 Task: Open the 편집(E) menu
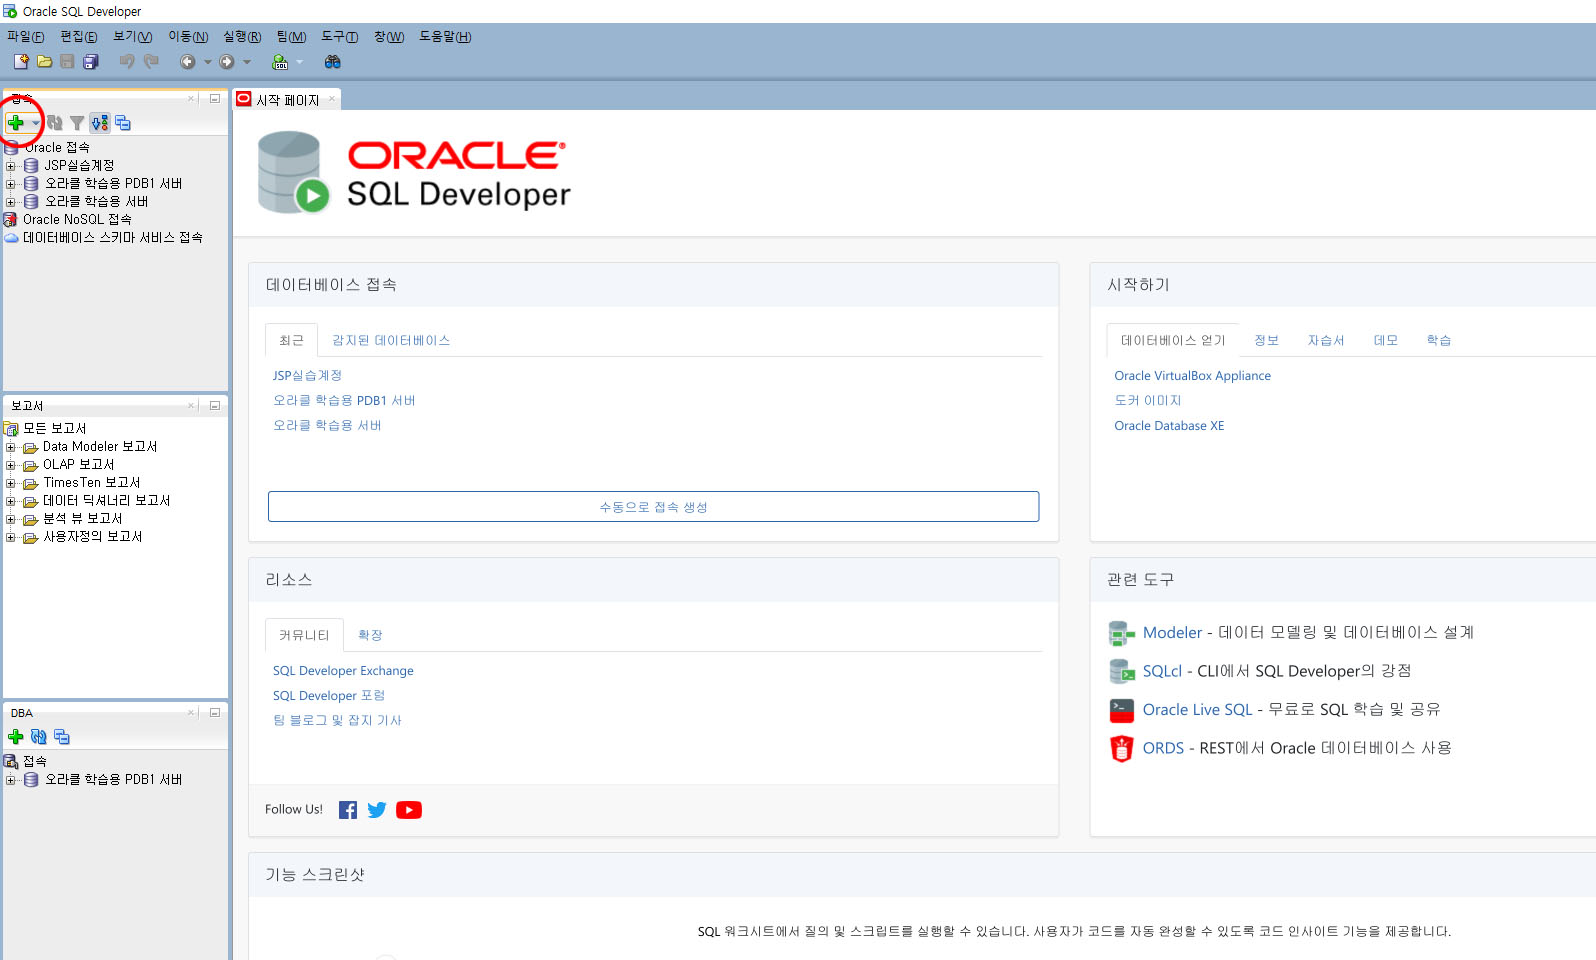pos(79,37)
